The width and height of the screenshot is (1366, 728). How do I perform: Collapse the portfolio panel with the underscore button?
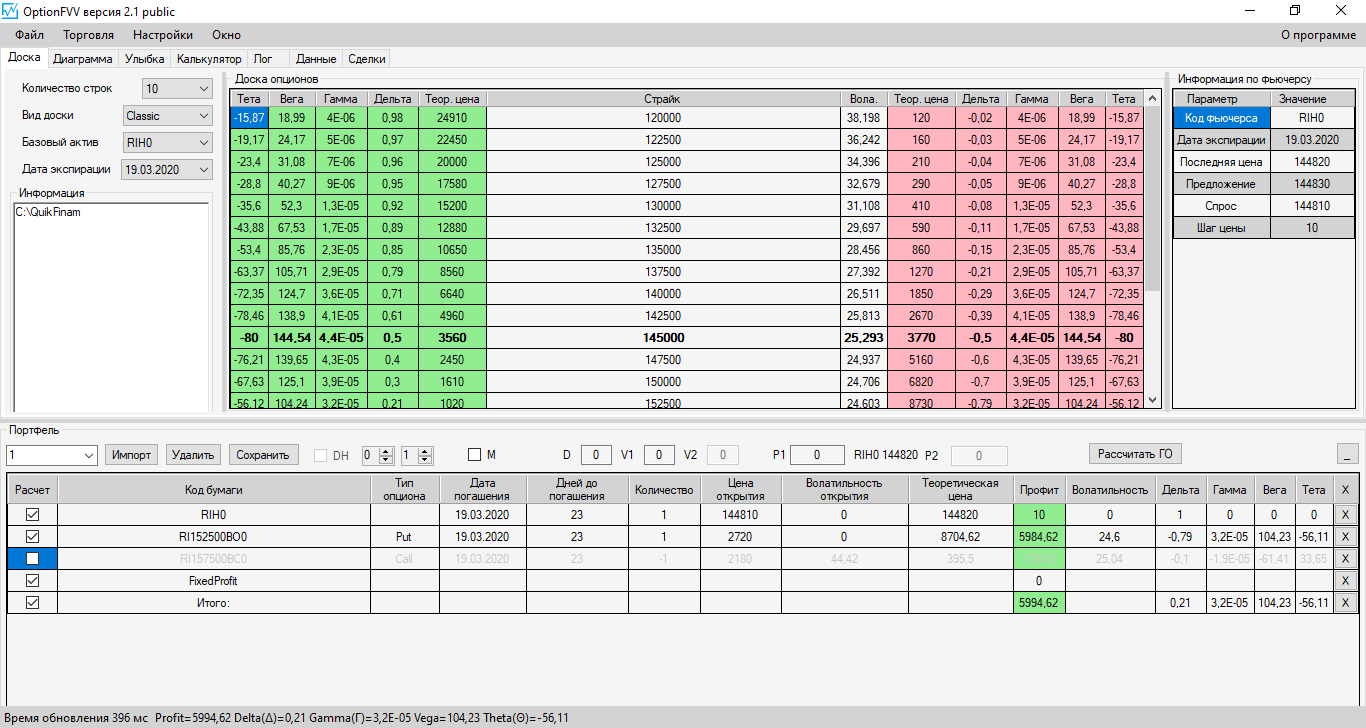1346,454
